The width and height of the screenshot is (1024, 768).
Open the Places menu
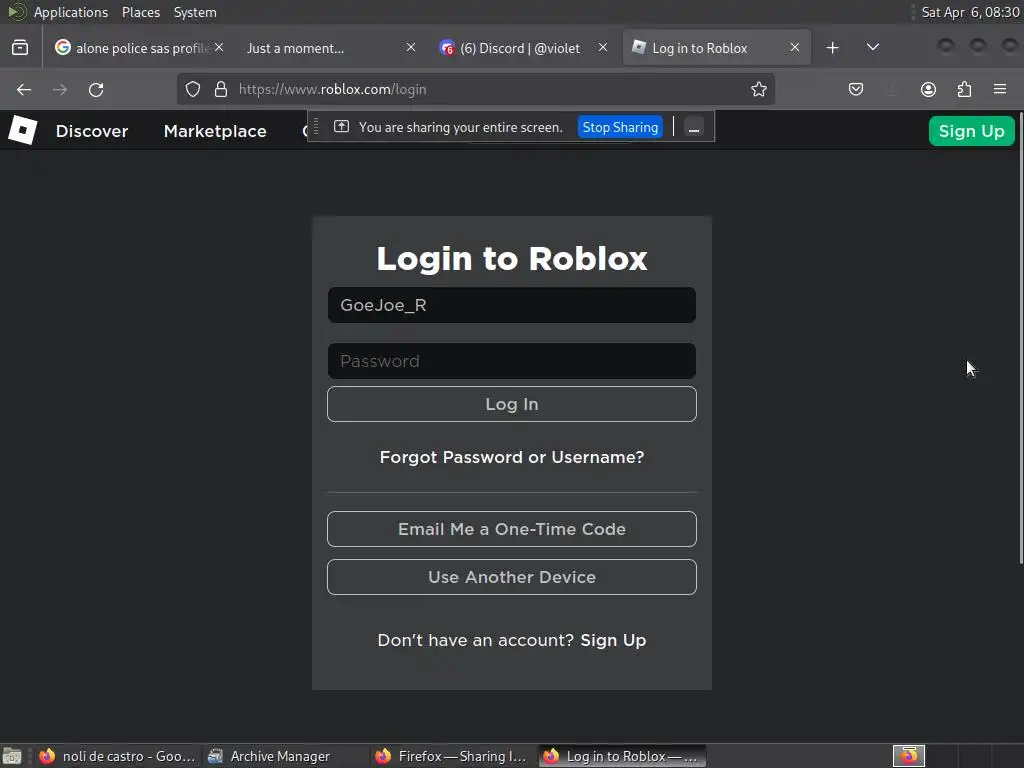tap(140, 12)
